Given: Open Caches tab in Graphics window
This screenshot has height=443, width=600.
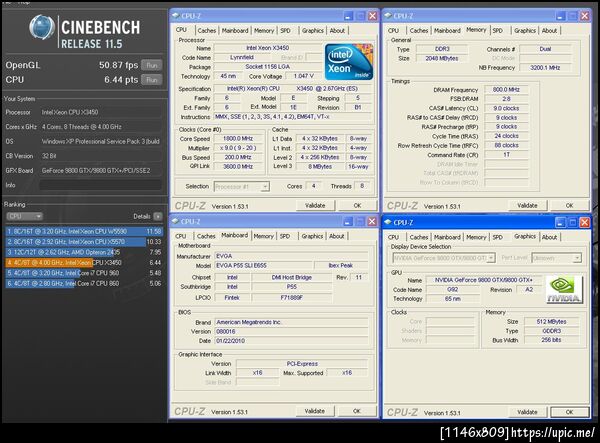Looking at the screenshot, I should click(x=419, y=237).
